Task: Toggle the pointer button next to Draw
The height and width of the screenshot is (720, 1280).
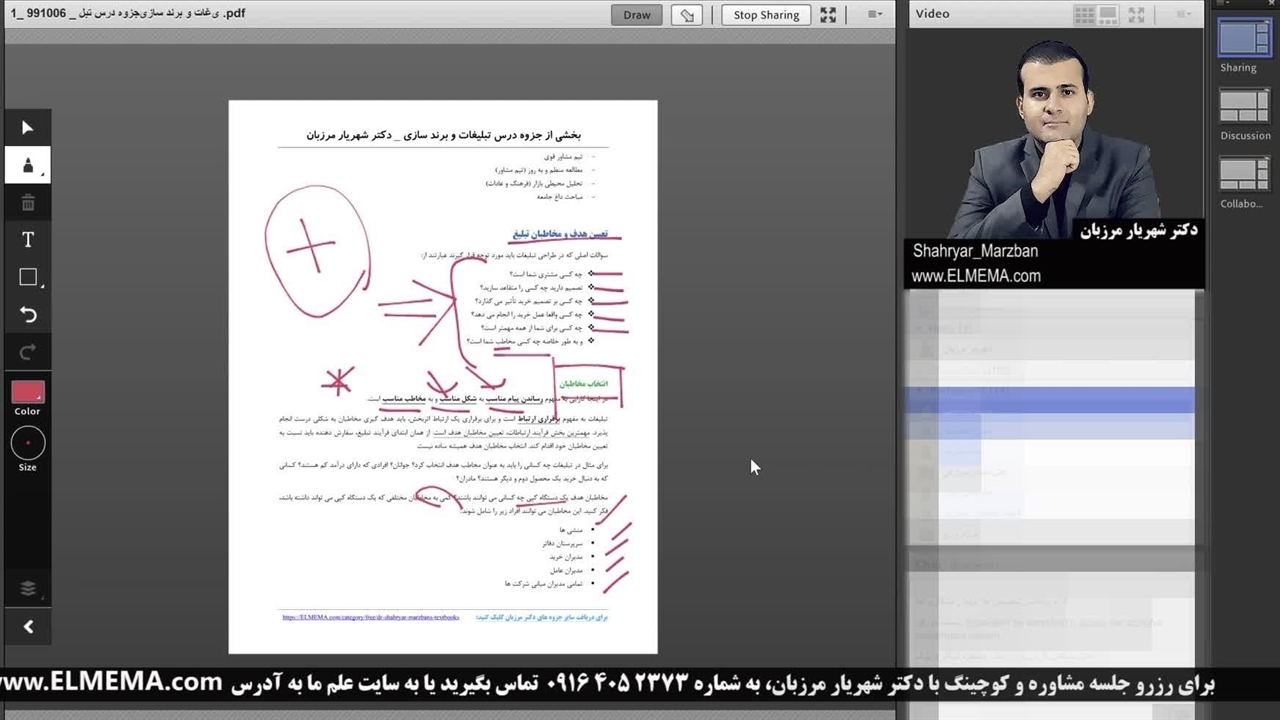Action: point(686,15)
